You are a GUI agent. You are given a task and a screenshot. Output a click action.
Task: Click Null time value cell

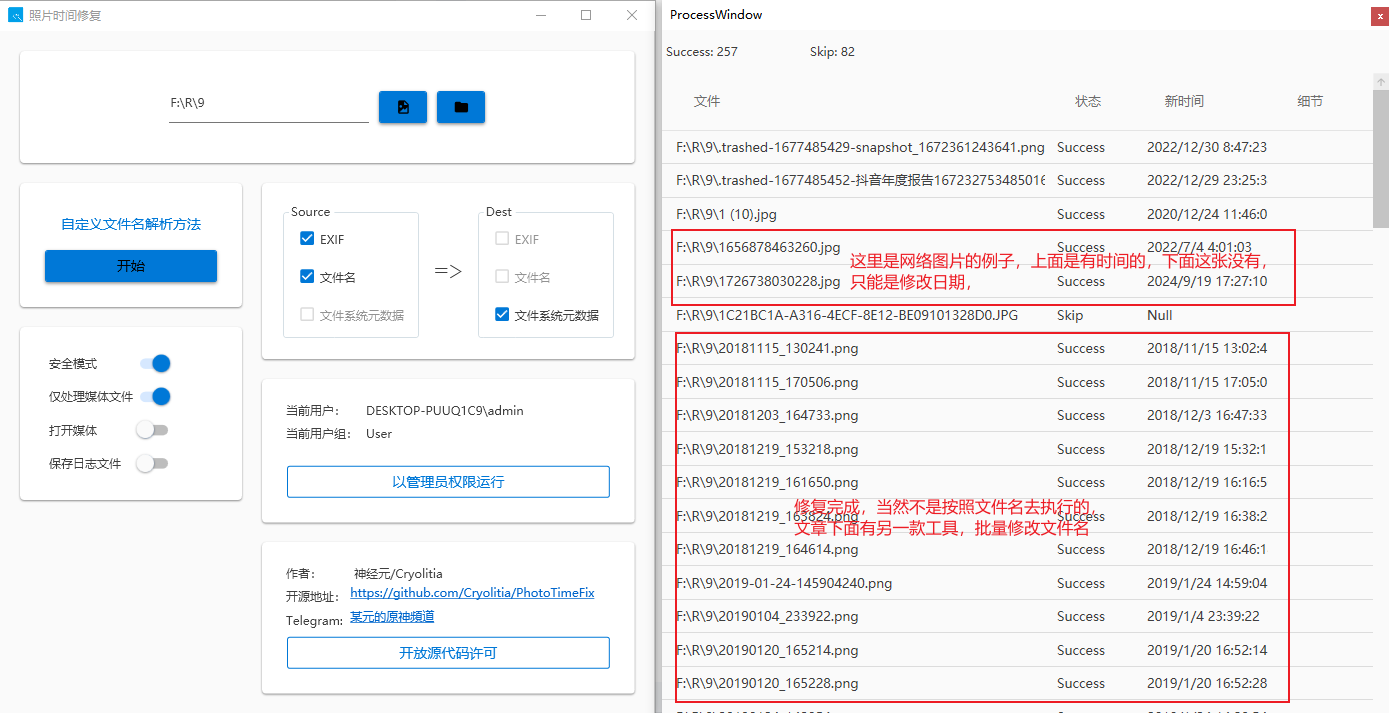1160,315
